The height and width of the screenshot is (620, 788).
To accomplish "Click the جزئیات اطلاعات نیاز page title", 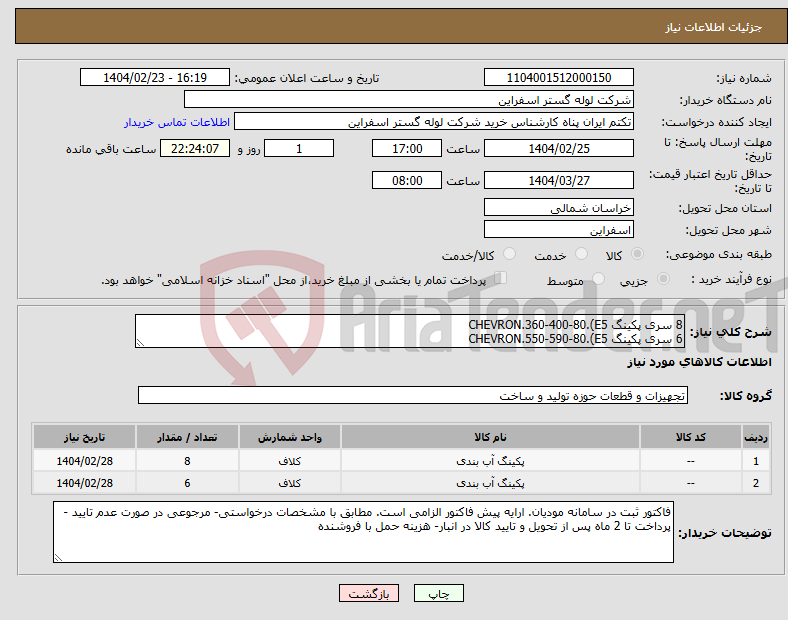I will (714, 27).
